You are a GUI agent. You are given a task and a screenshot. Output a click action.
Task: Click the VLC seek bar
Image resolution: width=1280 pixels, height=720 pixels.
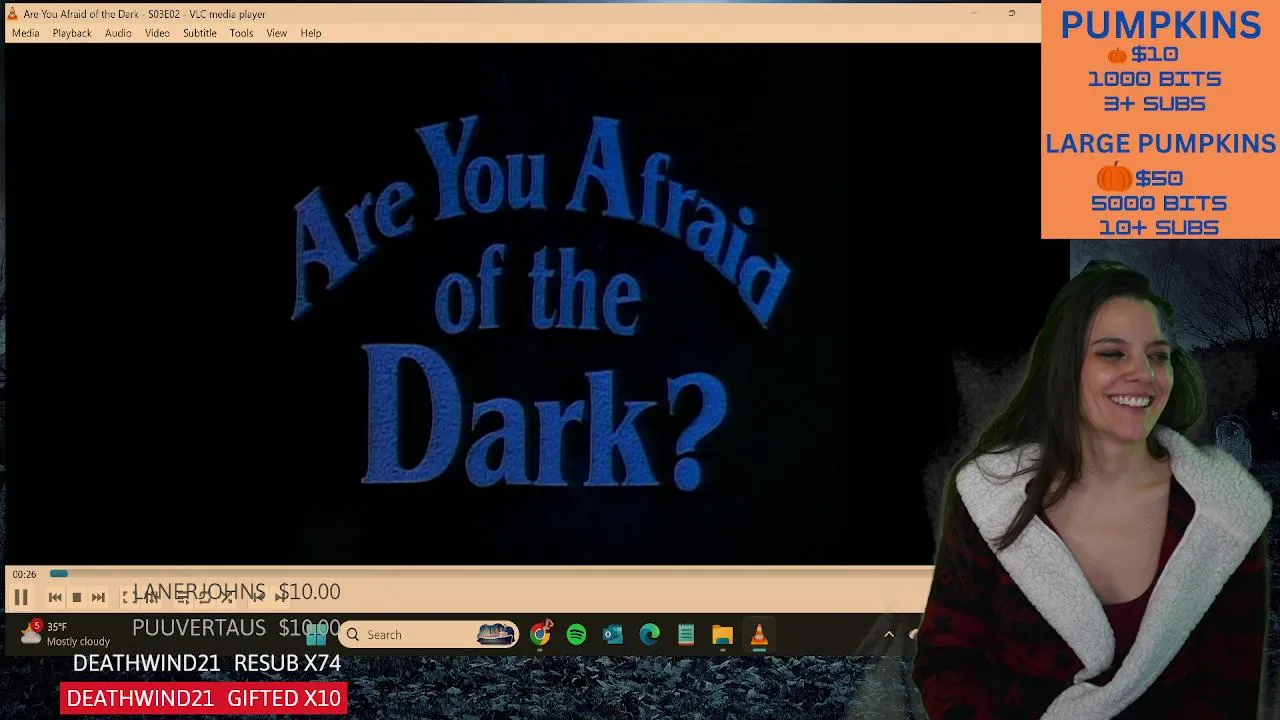coord(490,574)
